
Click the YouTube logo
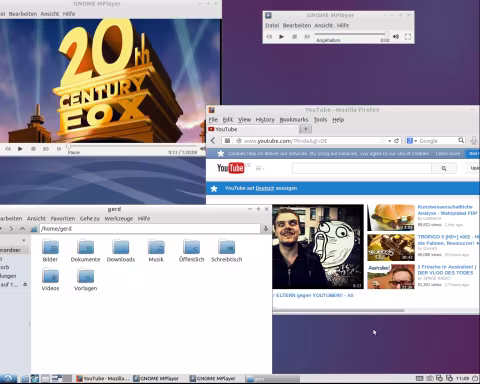(230, 168)
